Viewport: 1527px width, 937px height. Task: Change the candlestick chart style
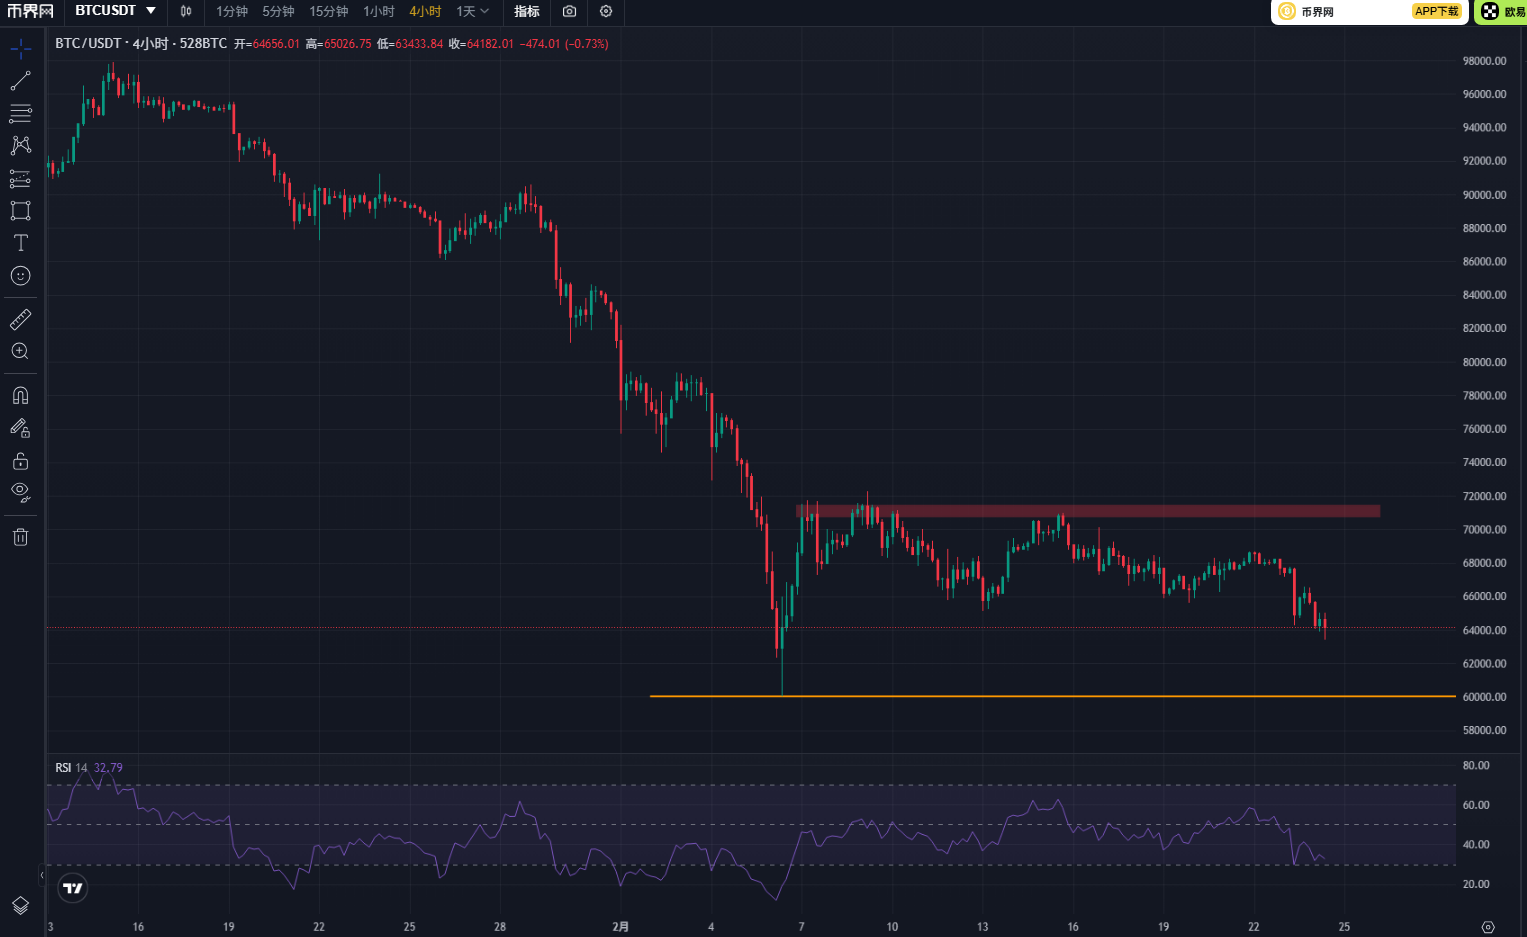pos(186,11)
